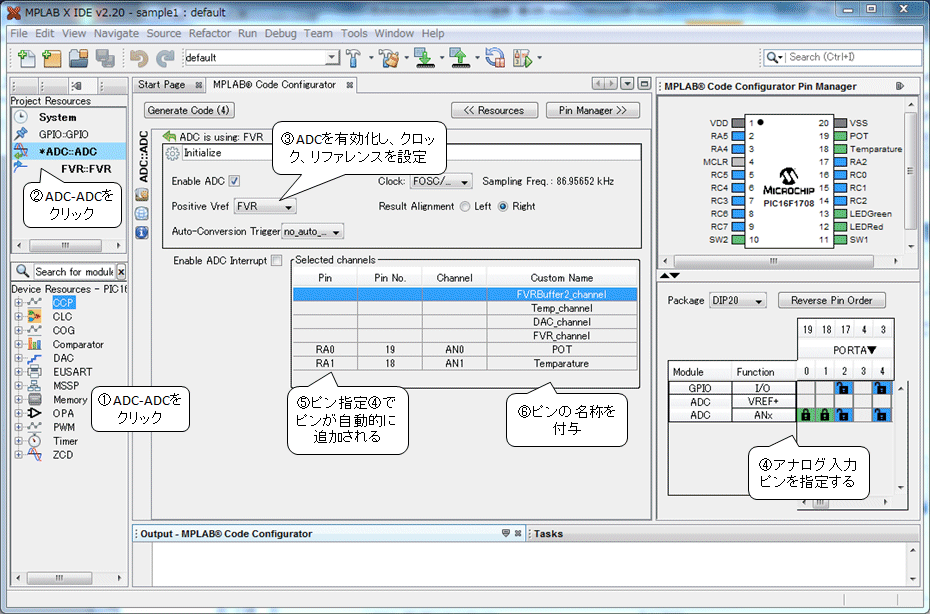Open the File menu
Image resolution: width=930 pixels, height=614 pixels.
[x=18, y=33]
